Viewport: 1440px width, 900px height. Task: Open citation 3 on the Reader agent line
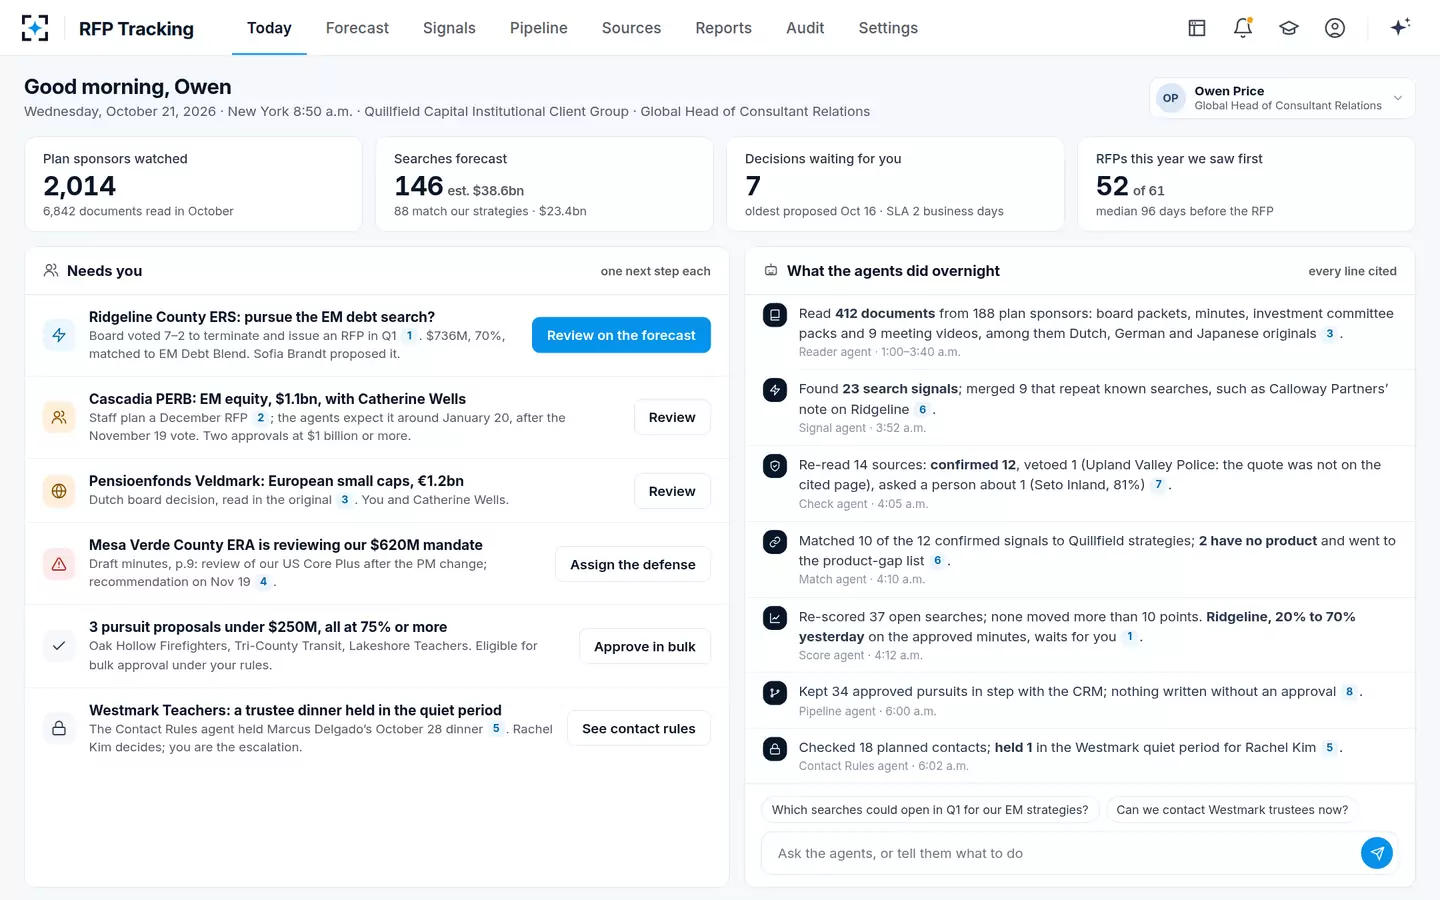click(x=1329, y=334)
